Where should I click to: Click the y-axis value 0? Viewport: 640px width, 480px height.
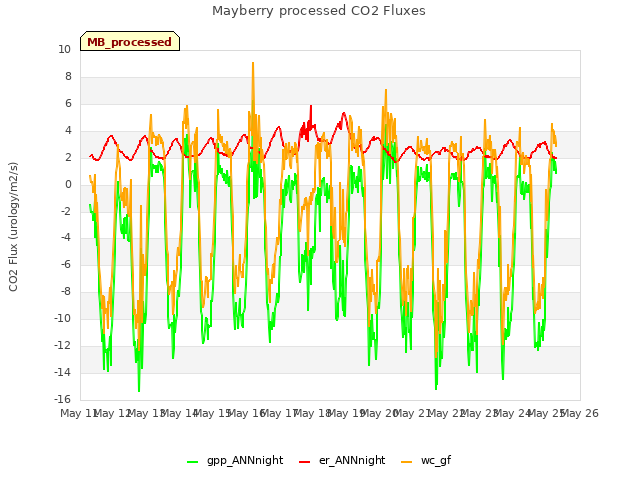68,184
